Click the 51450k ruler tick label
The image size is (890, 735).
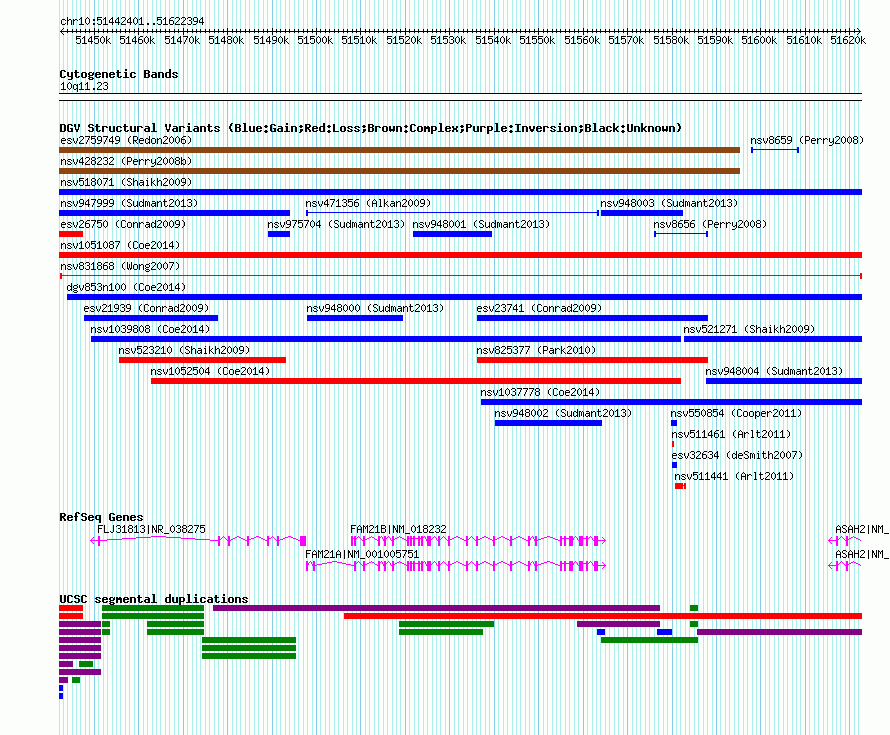click(x=93, y=40)
